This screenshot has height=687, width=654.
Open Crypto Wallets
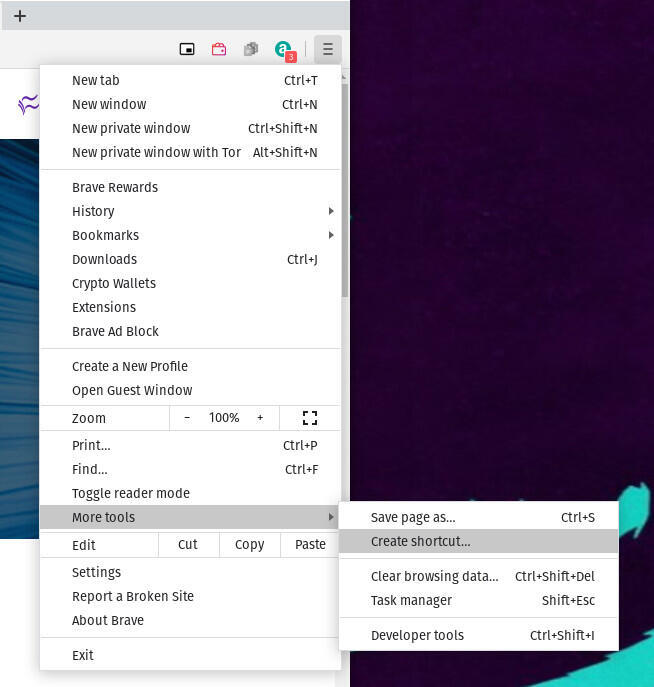pyautogui.click(x=190, y=283)
